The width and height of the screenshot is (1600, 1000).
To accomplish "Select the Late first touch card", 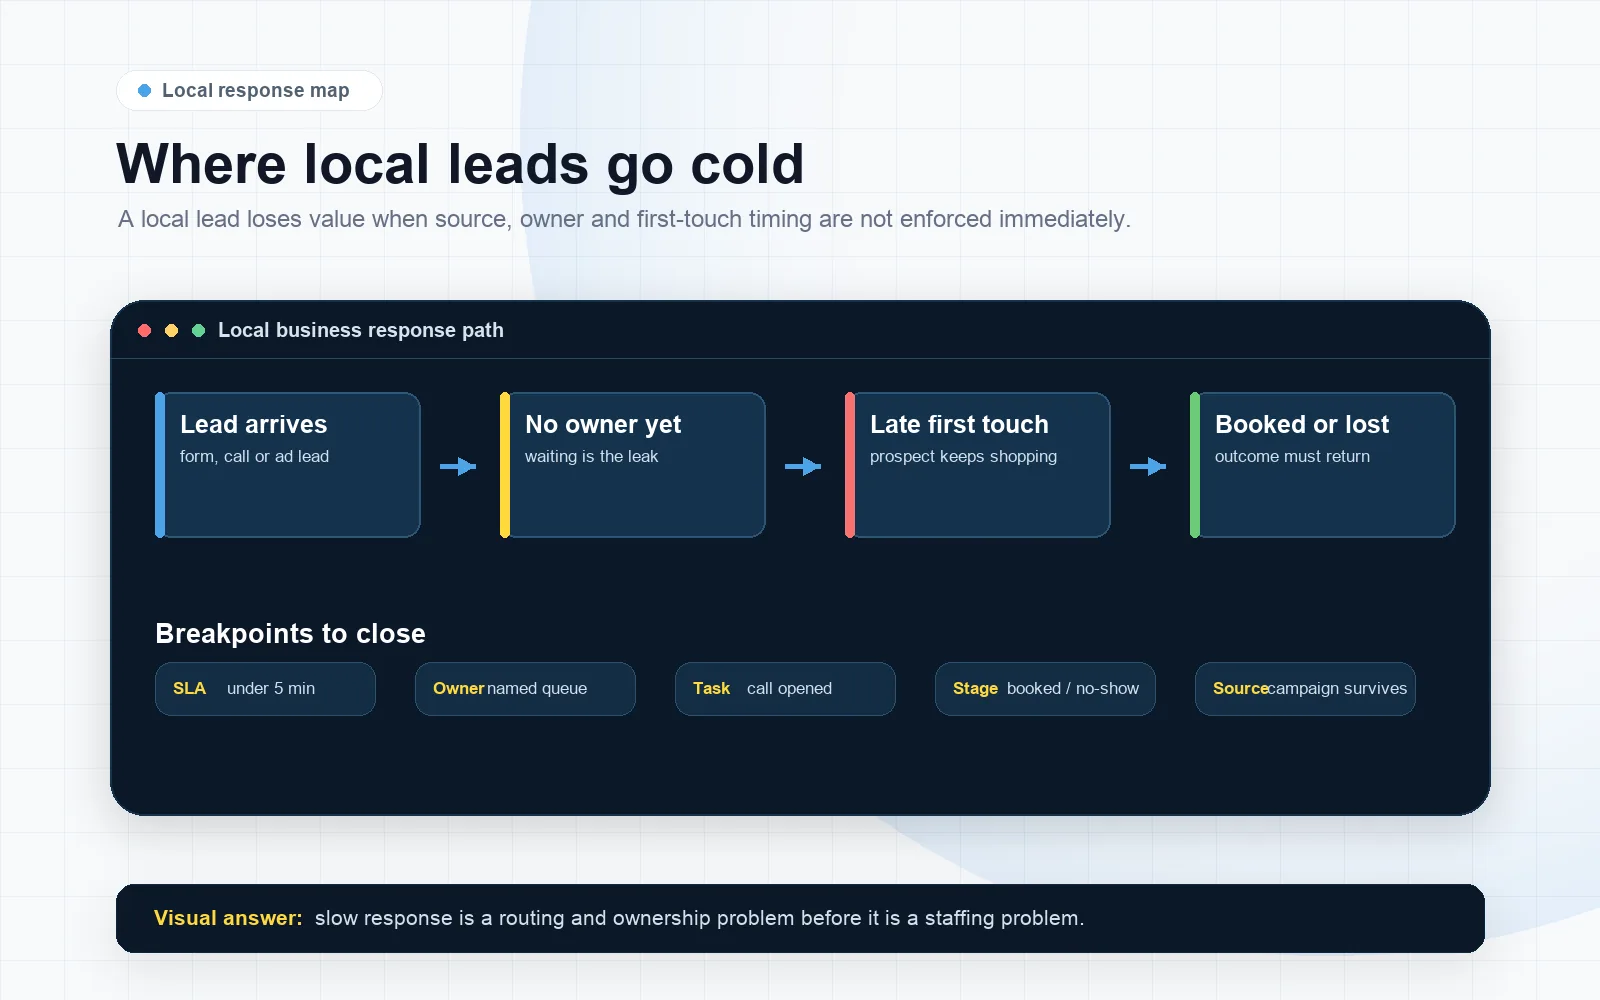I will pos(978,465).
